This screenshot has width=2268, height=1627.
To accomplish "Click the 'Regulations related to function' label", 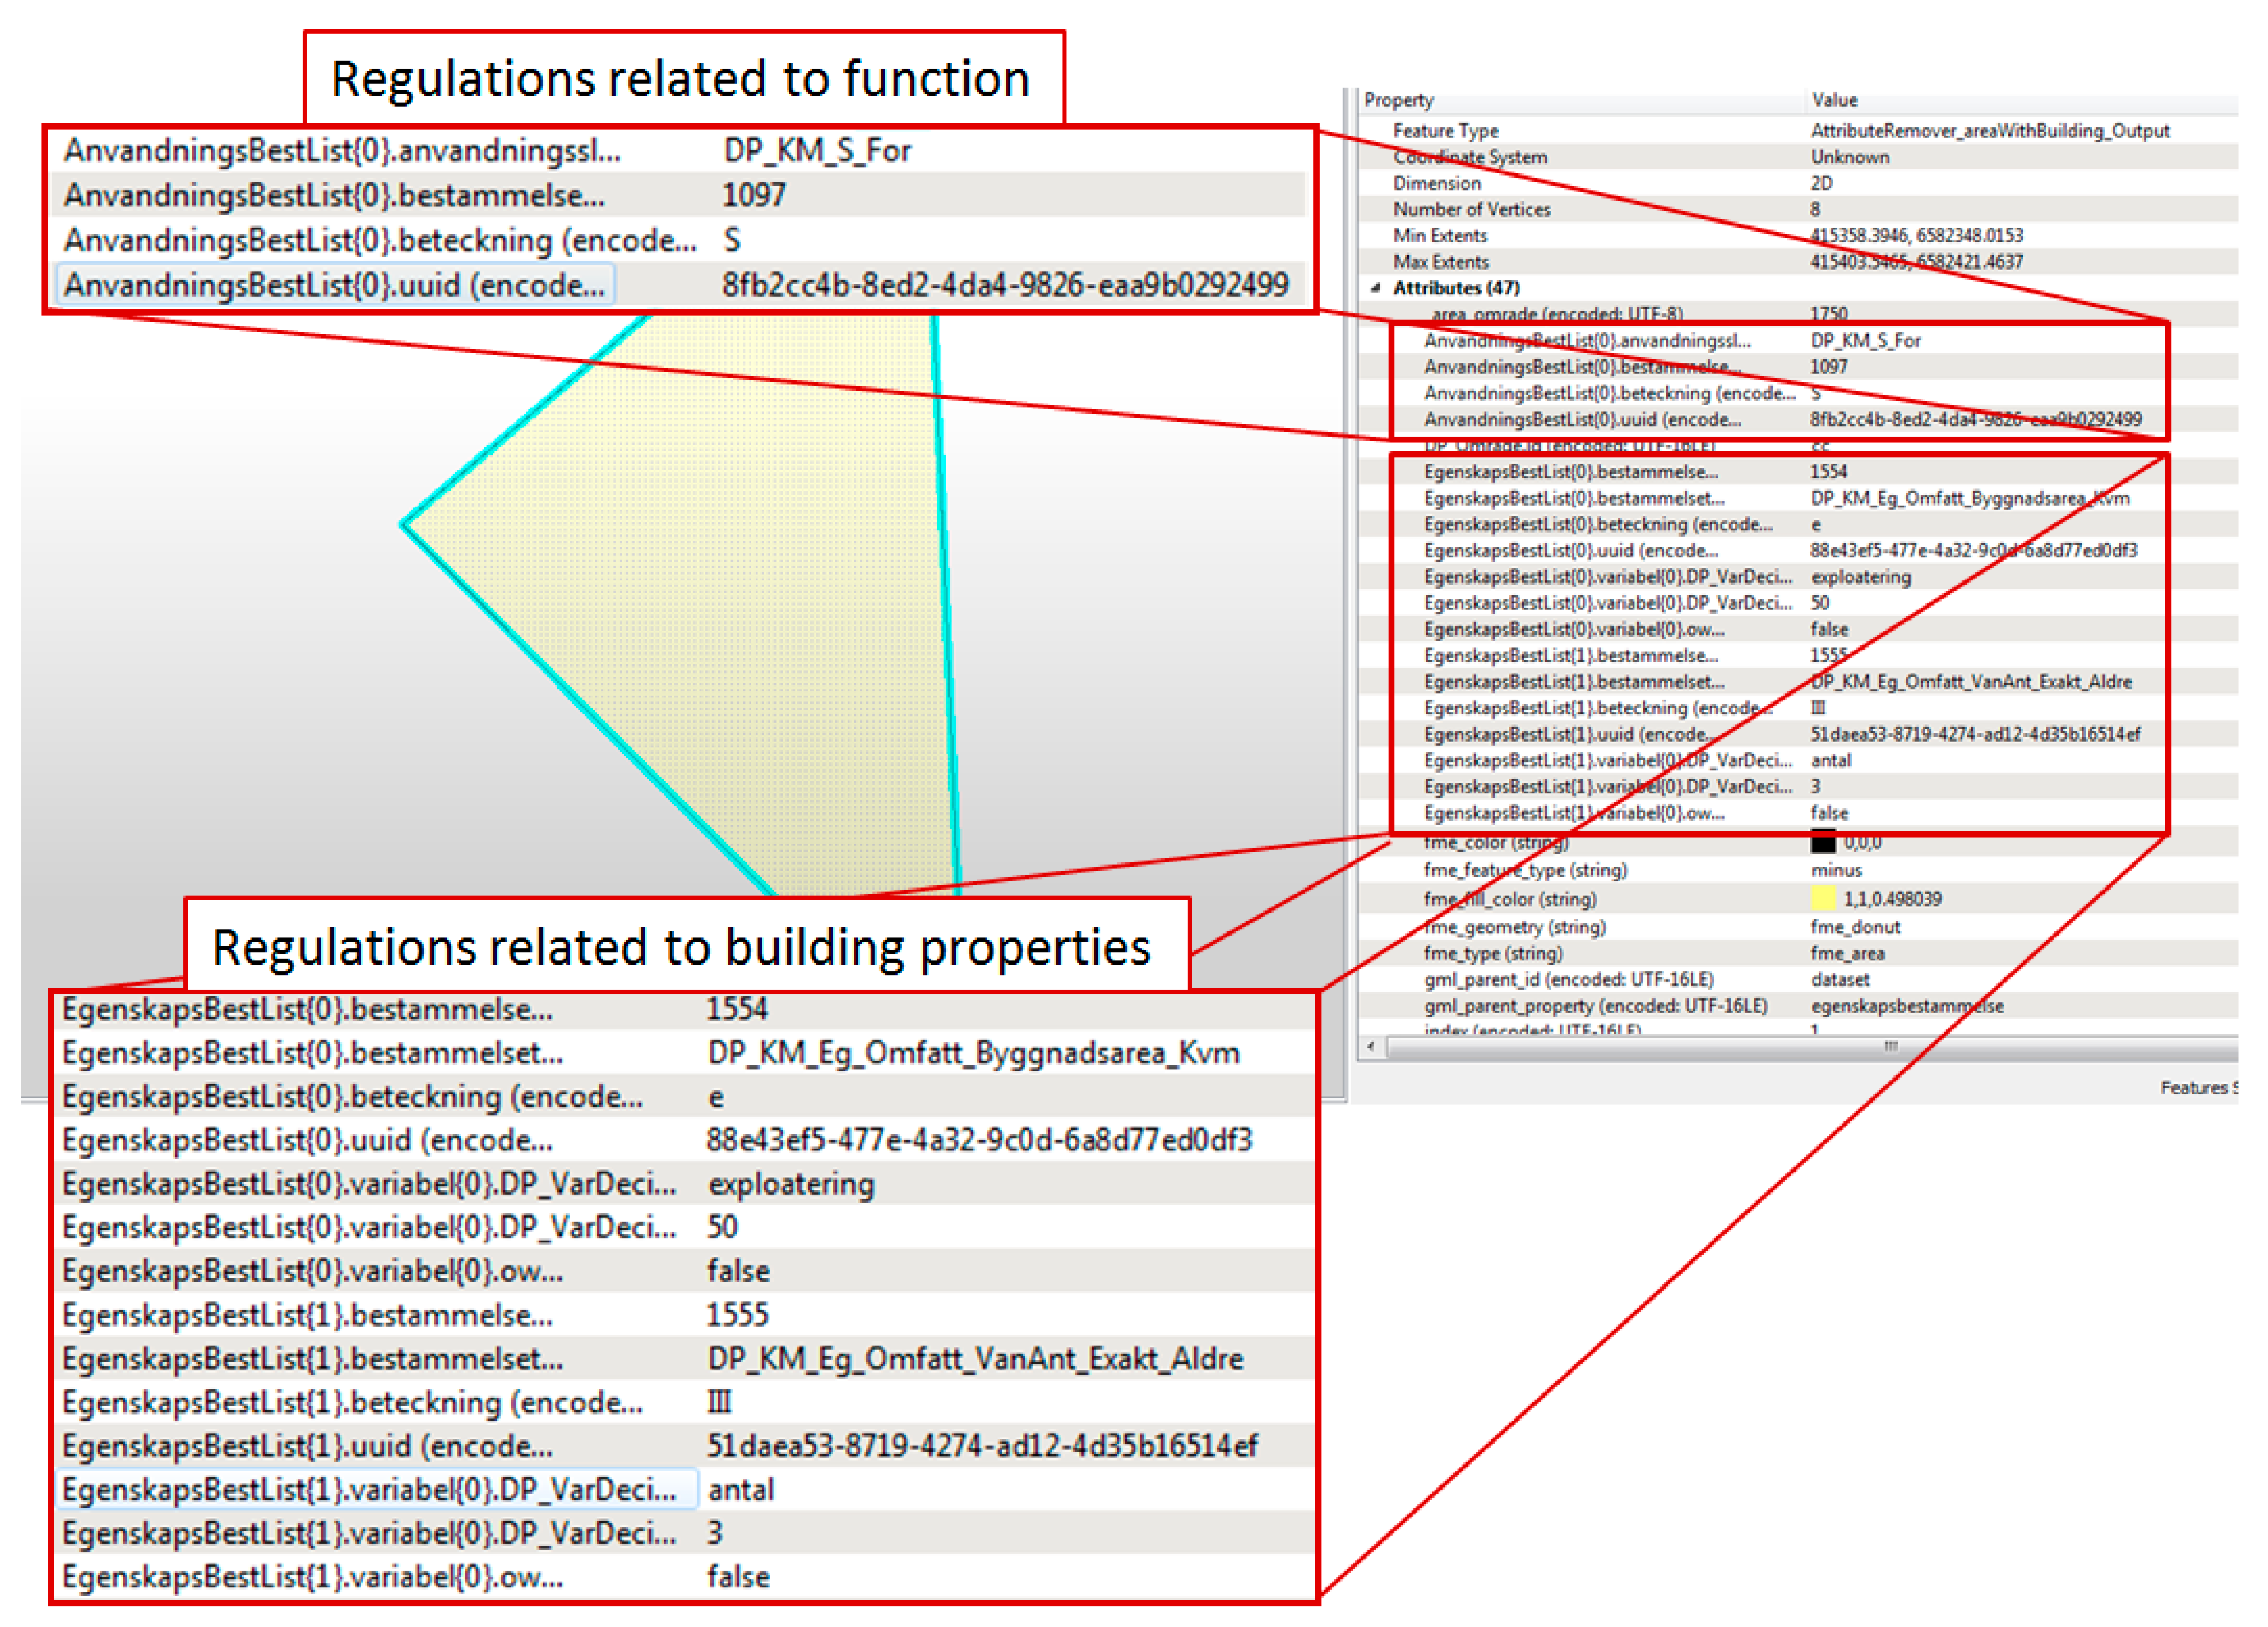I will tap(680, 79).
